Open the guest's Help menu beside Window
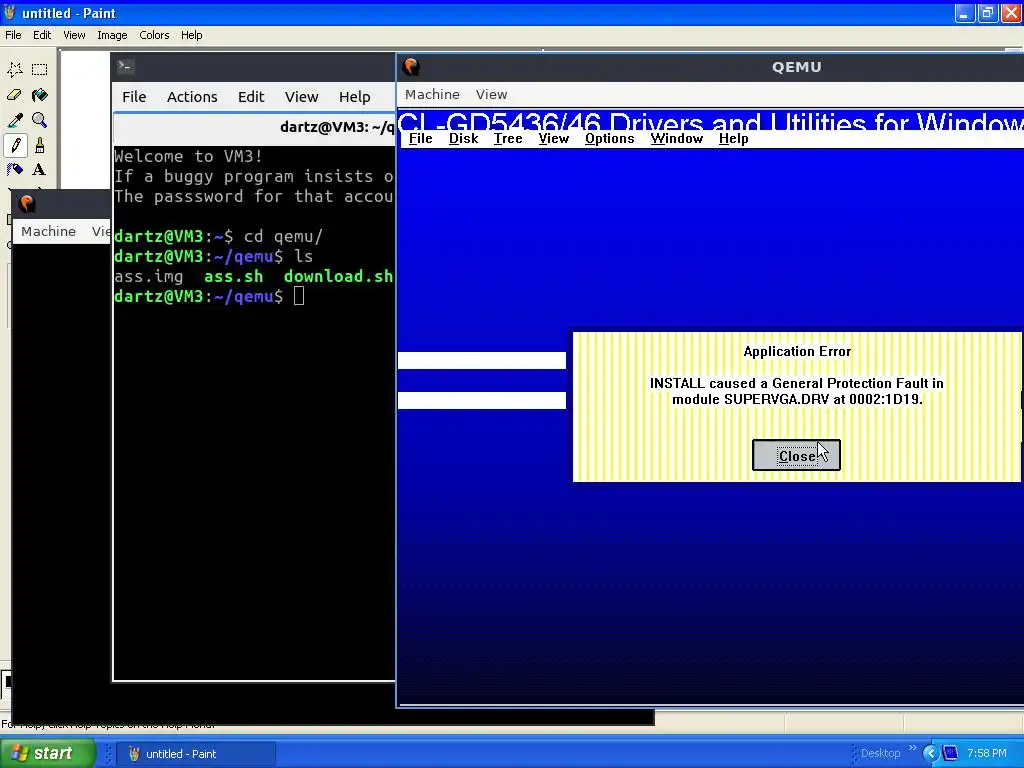The width and height of the screenshot is (1024, 768). (733, 138)
